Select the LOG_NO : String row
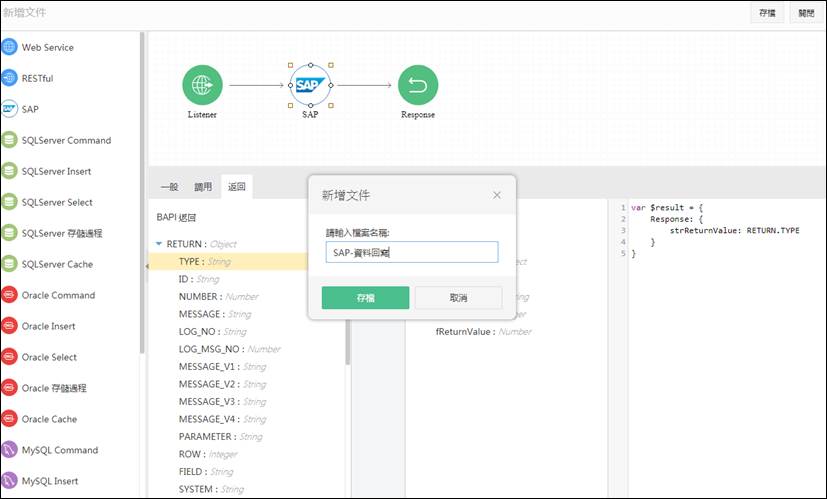827x499 pixels. pyautogui.click(x=213, y=331)
